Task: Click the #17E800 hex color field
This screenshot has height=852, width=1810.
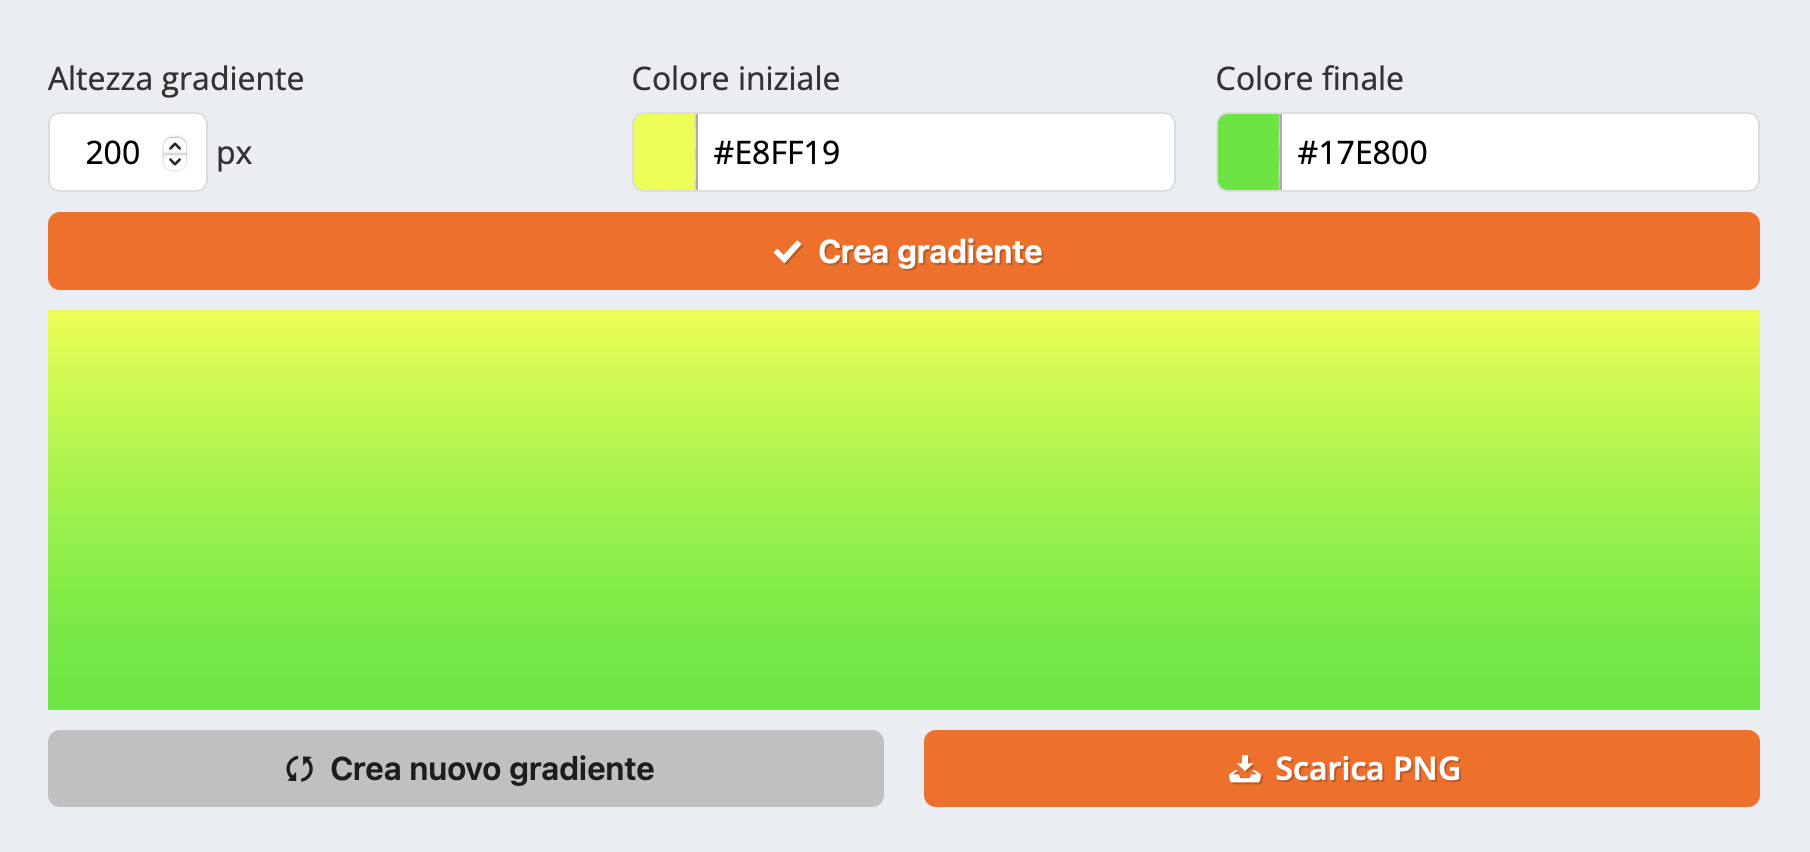Action: click(x=1518, y=152)
